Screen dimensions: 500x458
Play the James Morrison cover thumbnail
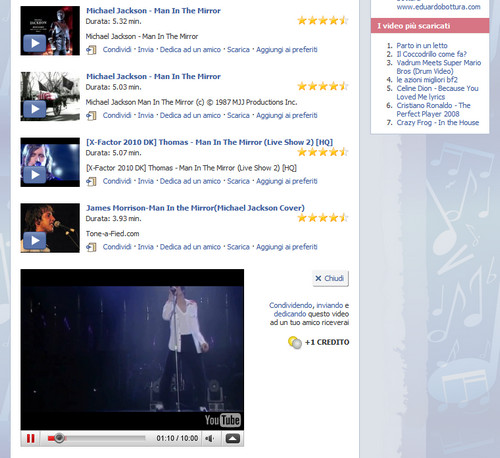click(50, 228)
